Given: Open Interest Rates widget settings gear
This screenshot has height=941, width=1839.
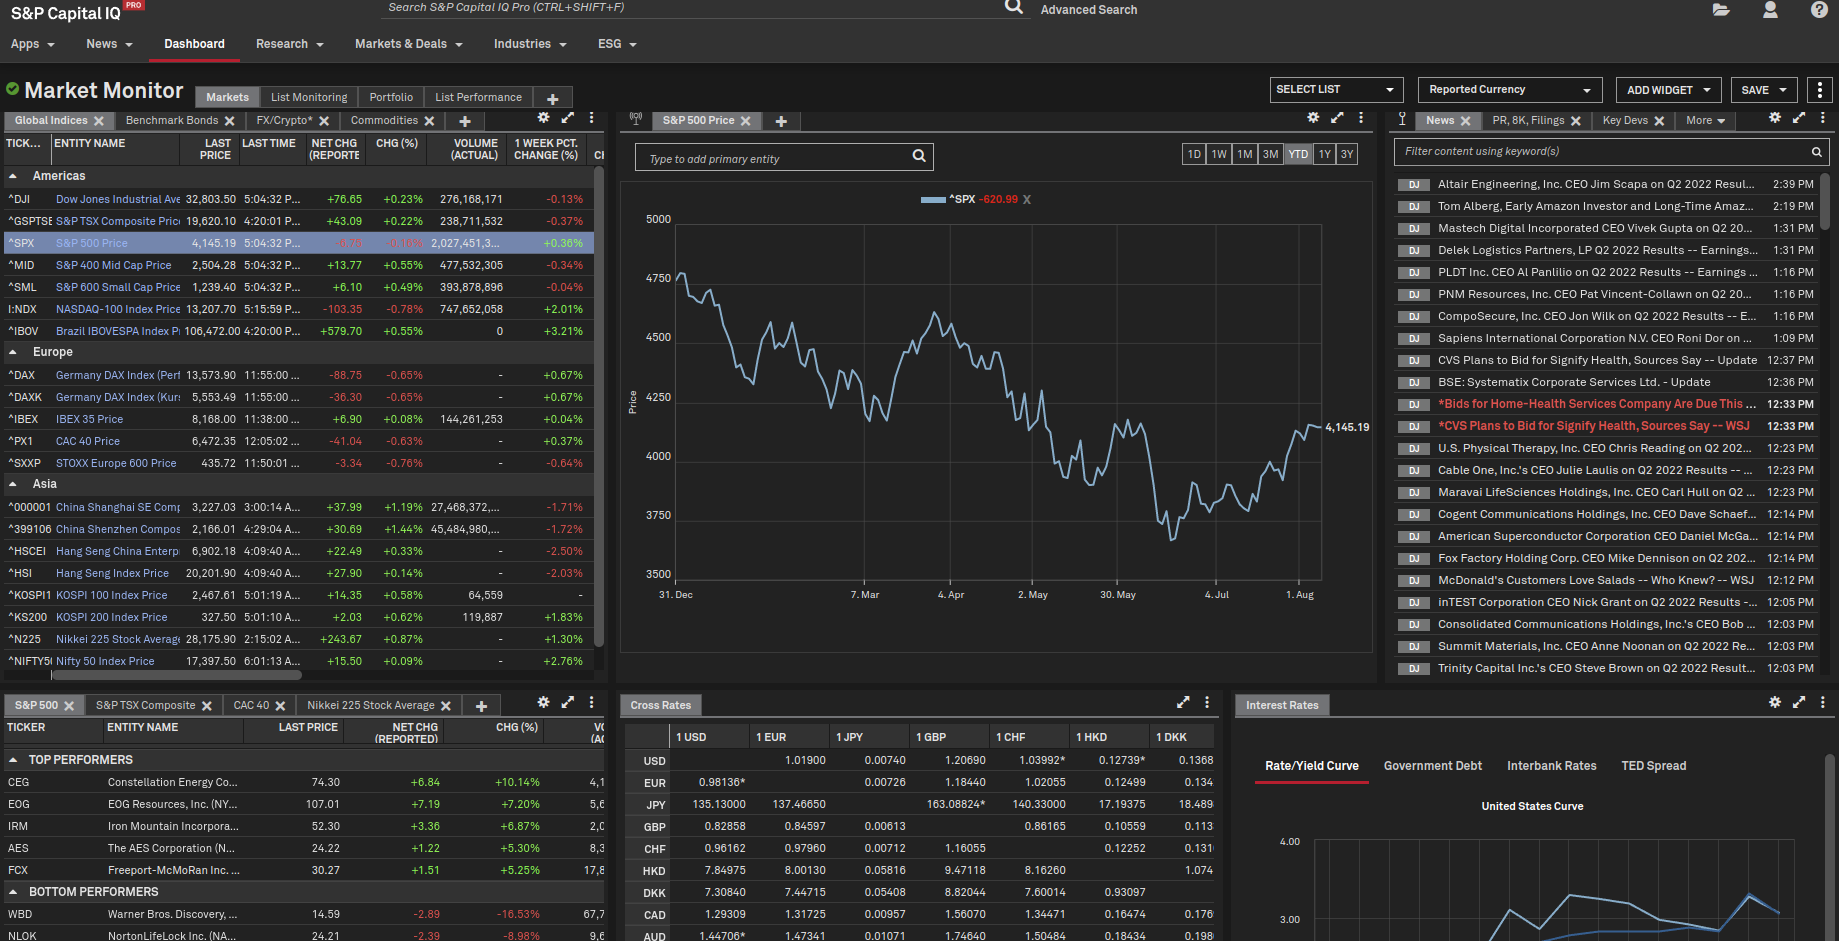Looking at the screenshot, I should point(1775,702).
